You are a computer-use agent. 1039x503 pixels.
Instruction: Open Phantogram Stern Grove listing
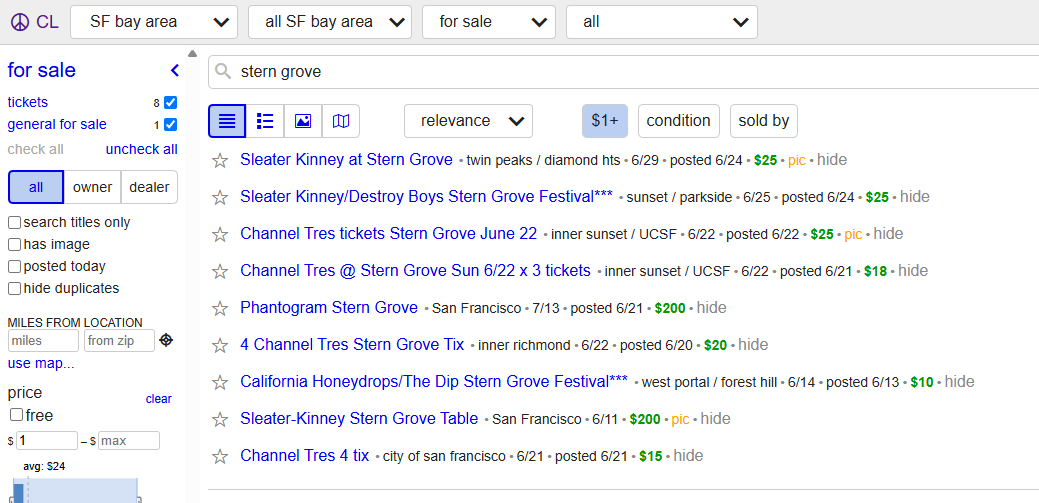(x=329, y=307)
